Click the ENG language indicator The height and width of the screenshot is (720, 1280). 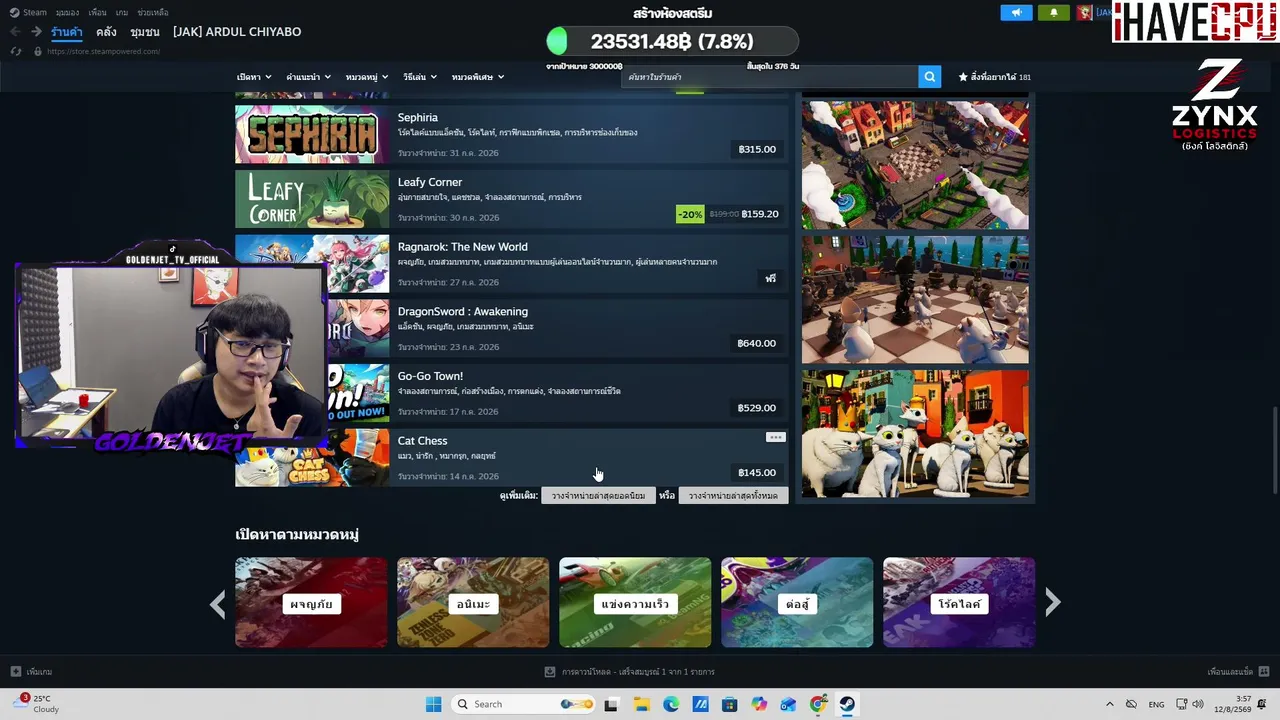[x=1156, y=704]
